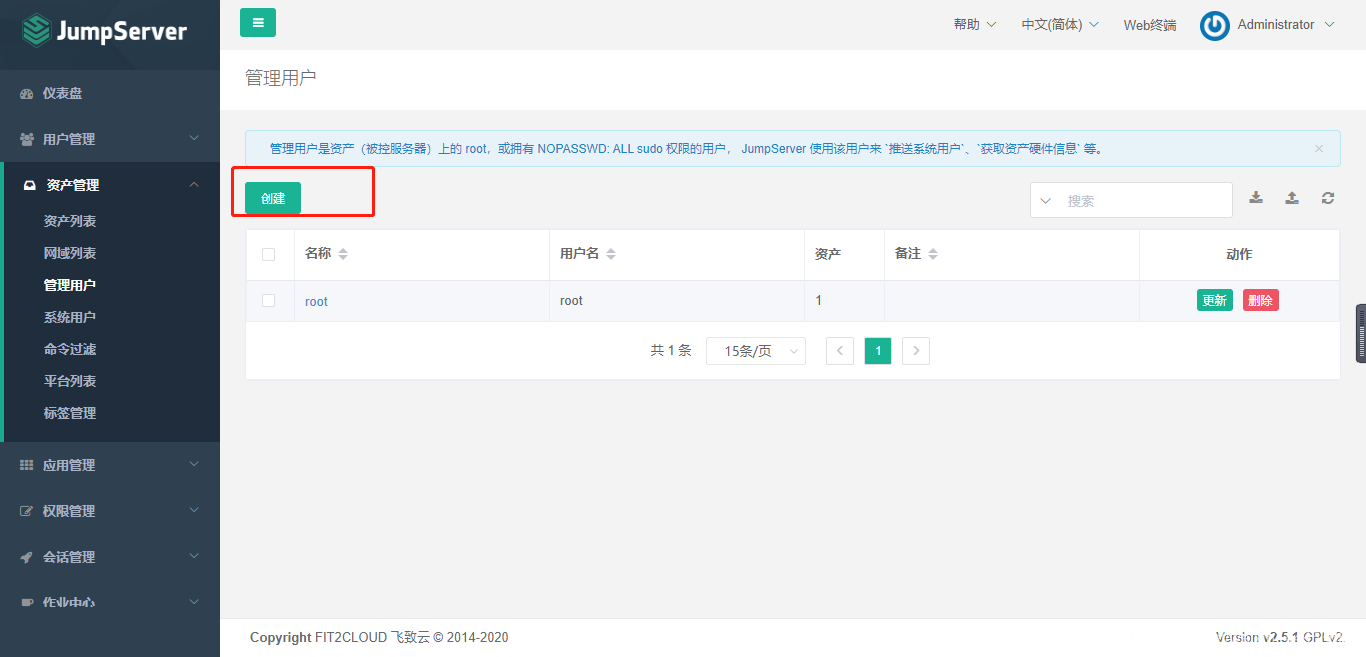Select page 1 in pagination

tap(878, 351)
